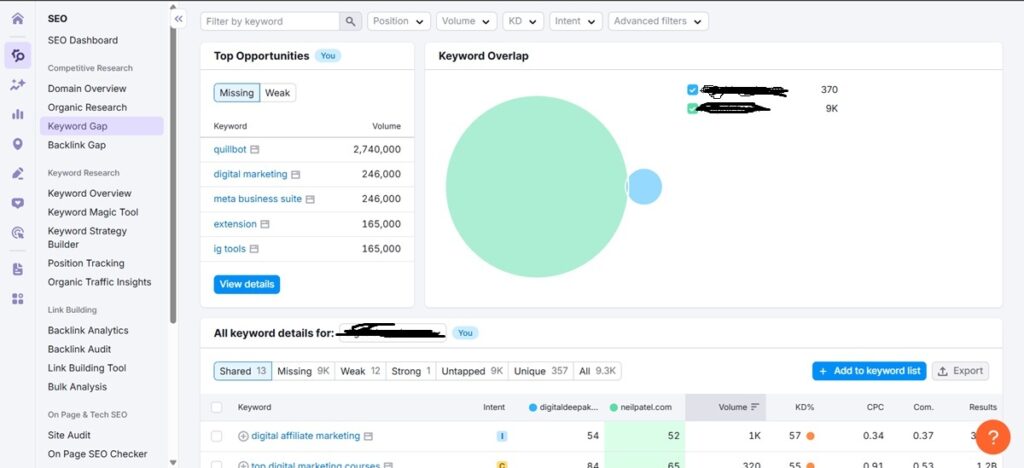1024x468 pixels.
Task: Open the digital affiliate marketing keyword link
Action: click(306, 436)
